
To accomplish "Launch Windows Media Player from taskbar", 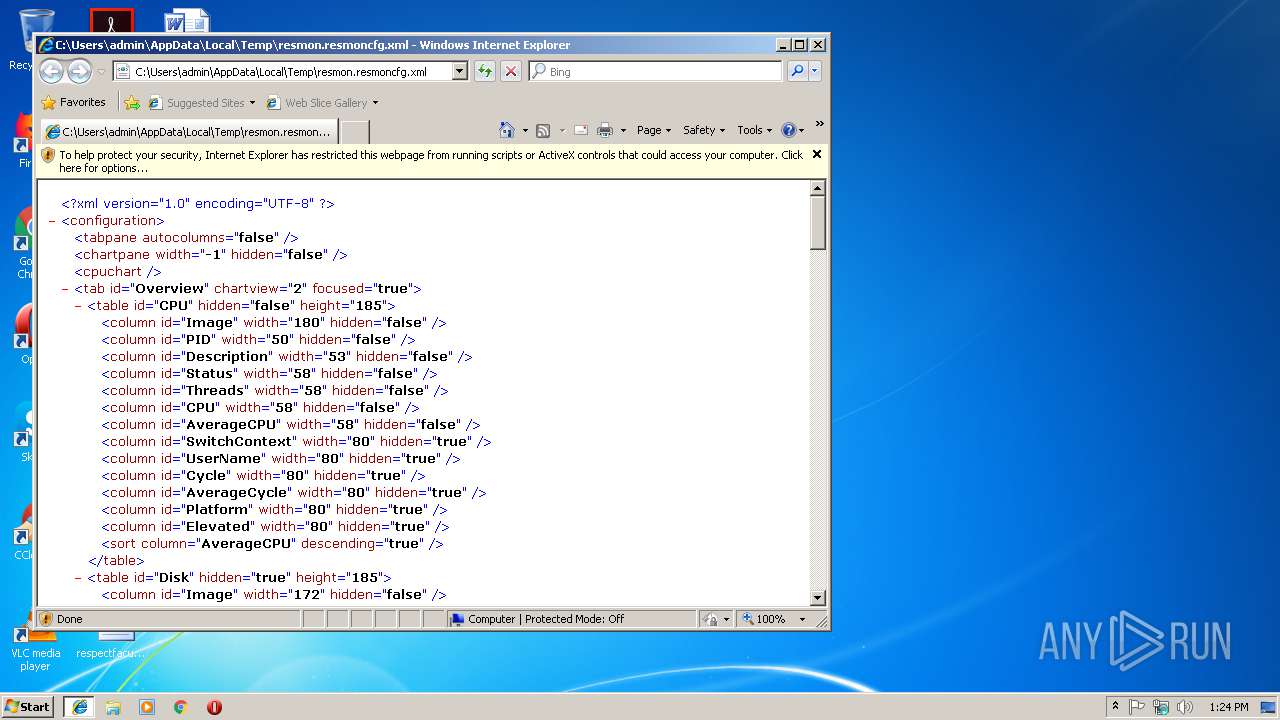I will pyautogui.click(x=147, y=706).
